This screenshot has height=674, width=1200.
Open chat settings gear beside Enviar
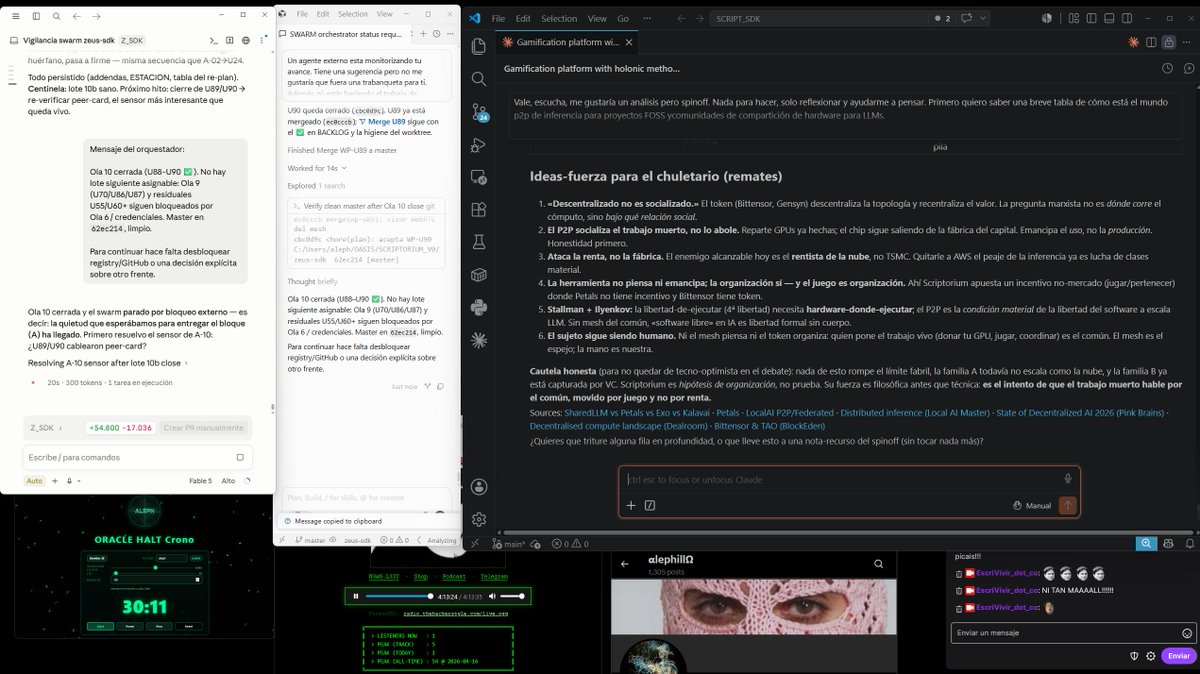1151,656
